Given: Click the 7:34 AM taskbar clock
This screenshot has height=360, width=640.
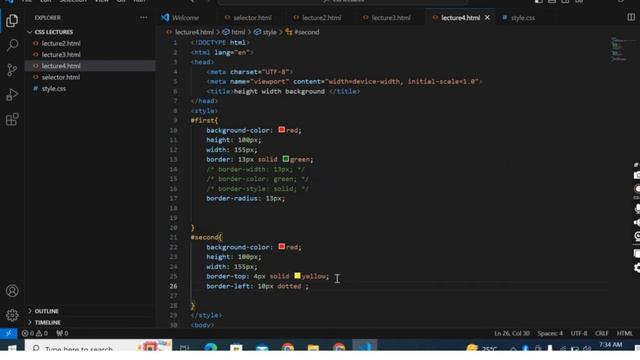Looking at the screenshot, I should [x=611, y=345].
